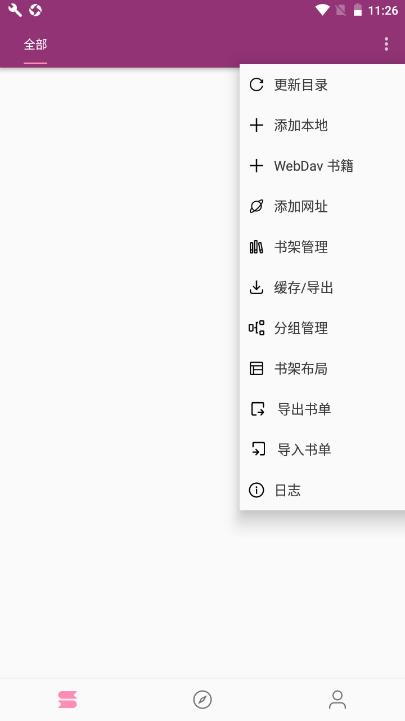Switch to the 全部 tab
Screen dimensions: 405x721
35,45
